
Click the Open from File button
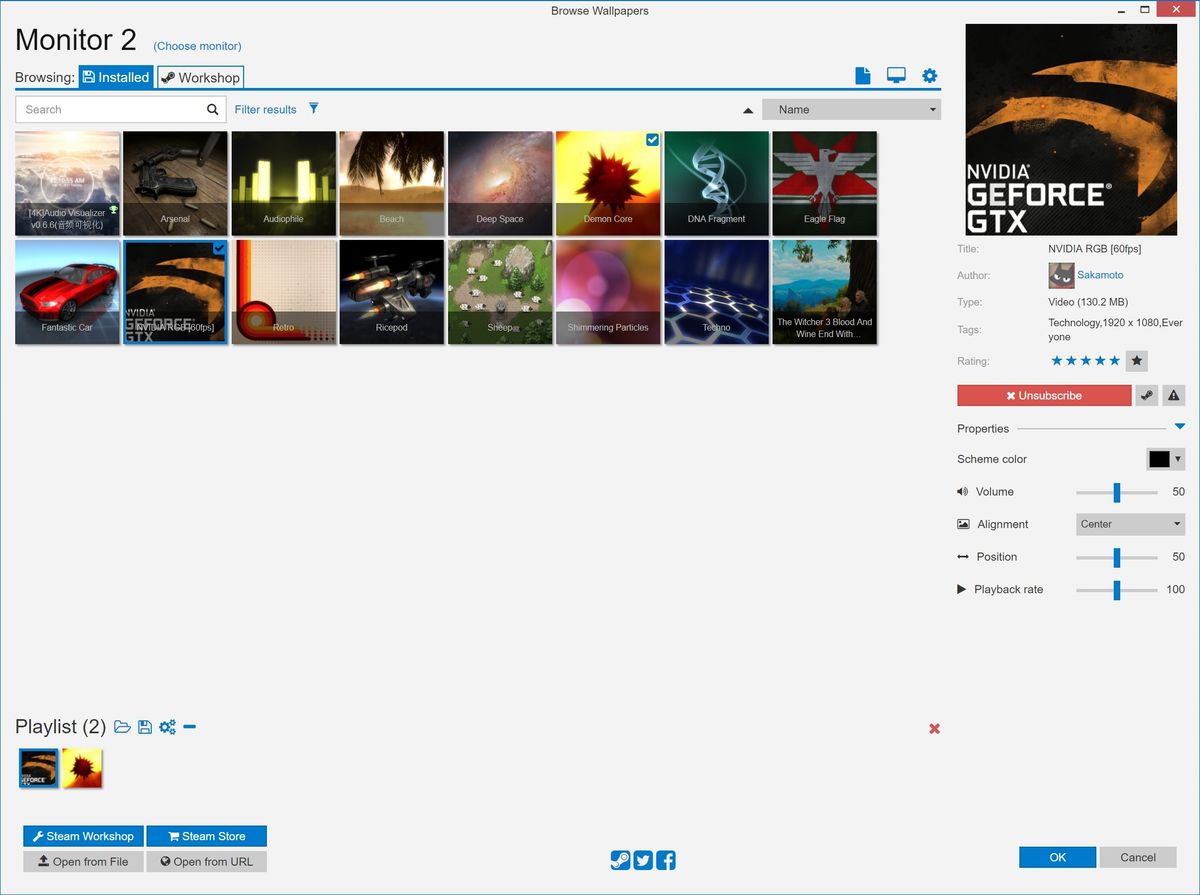(83, 861)
